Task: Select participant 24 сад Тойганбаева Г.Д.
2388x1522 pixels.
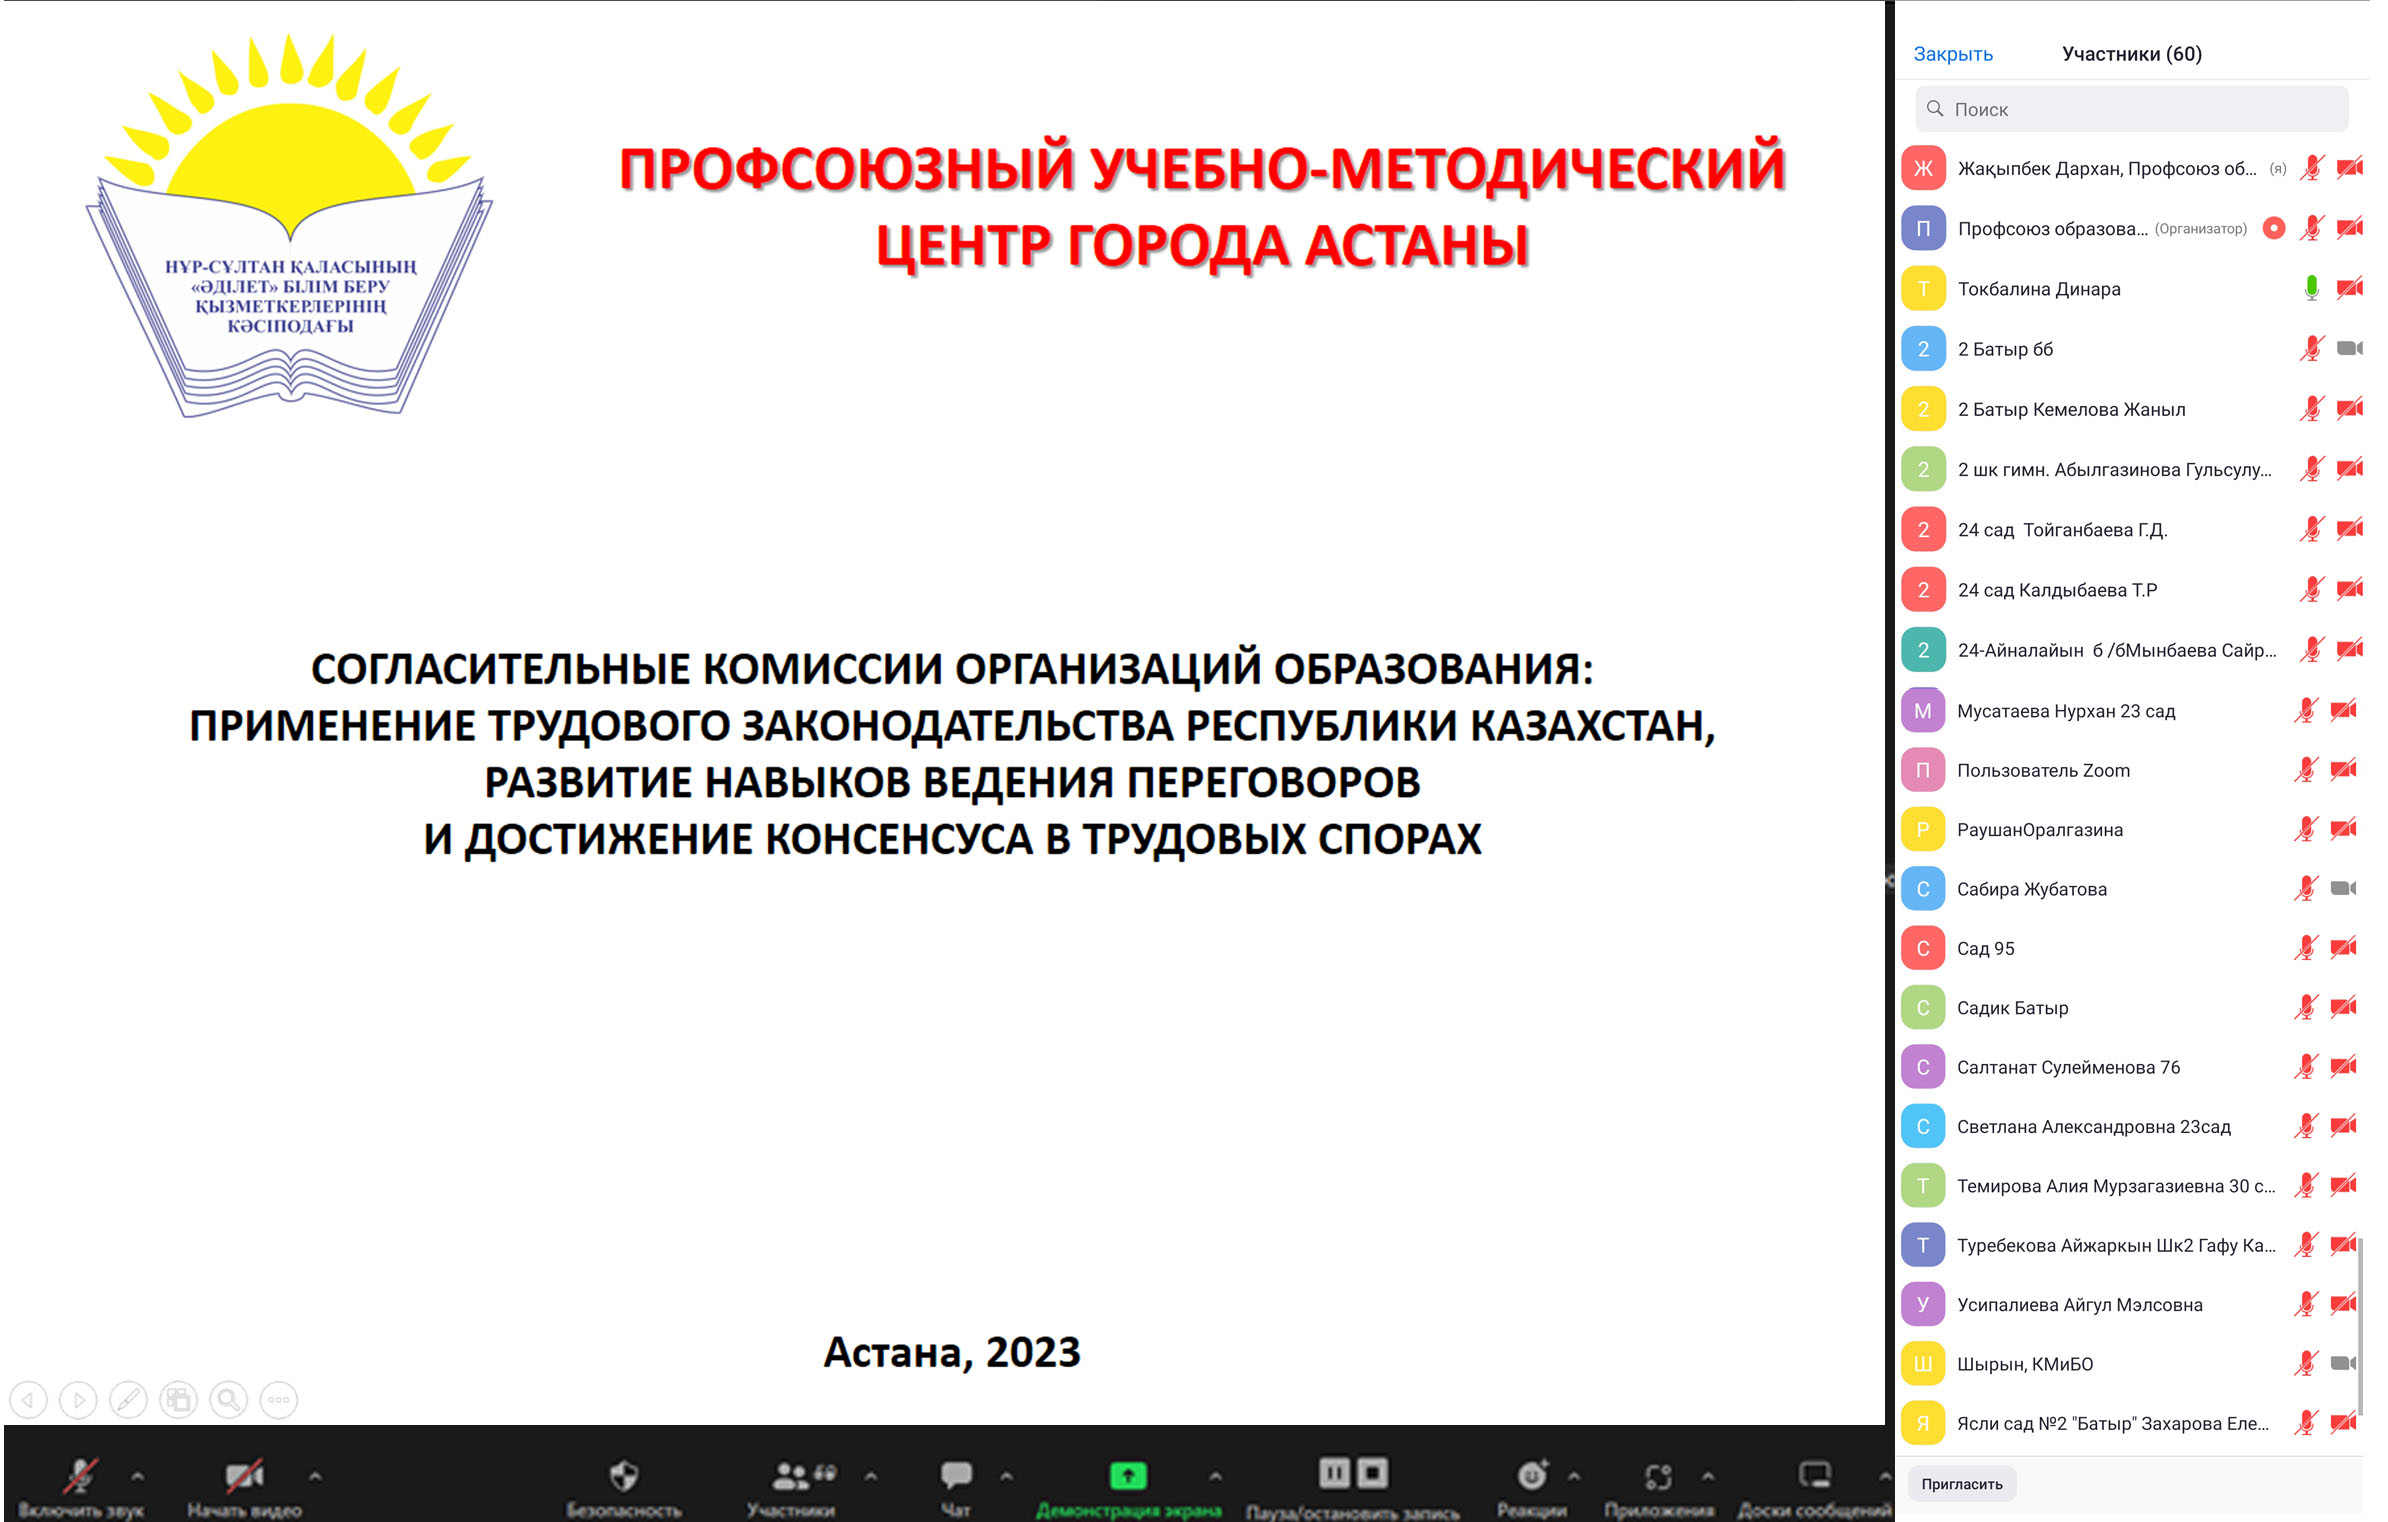Action: click(x=2131, y=529)
